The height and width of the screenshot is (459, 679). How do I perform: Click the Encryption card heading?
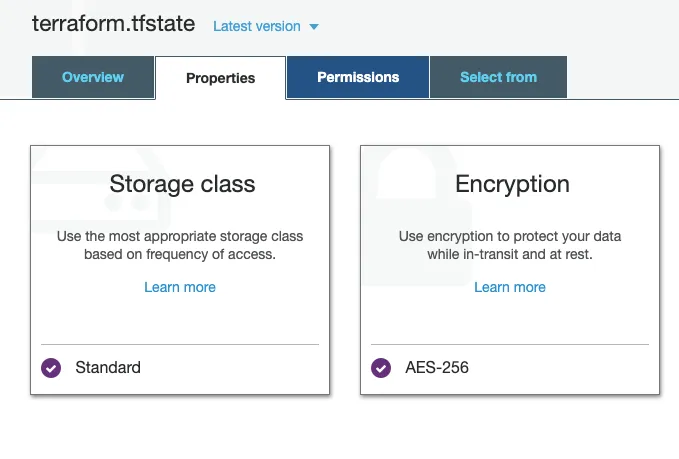click(x=512, y=184)
